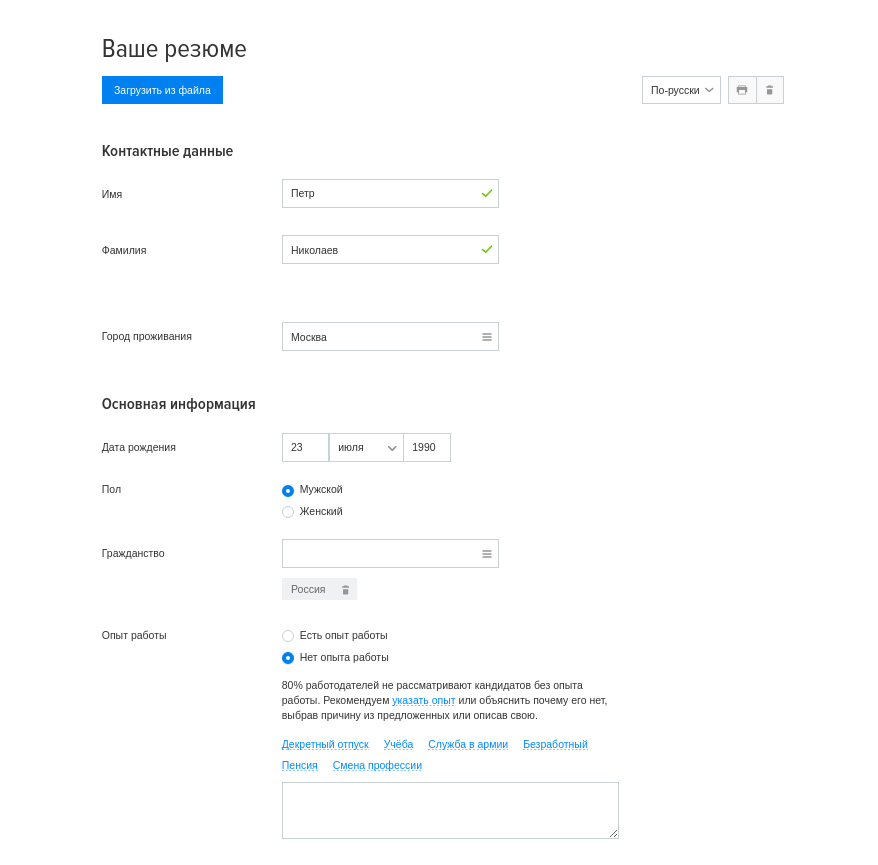Select the Женский gender radio button
Screen dimensions: 878x865
coord(288,512)
